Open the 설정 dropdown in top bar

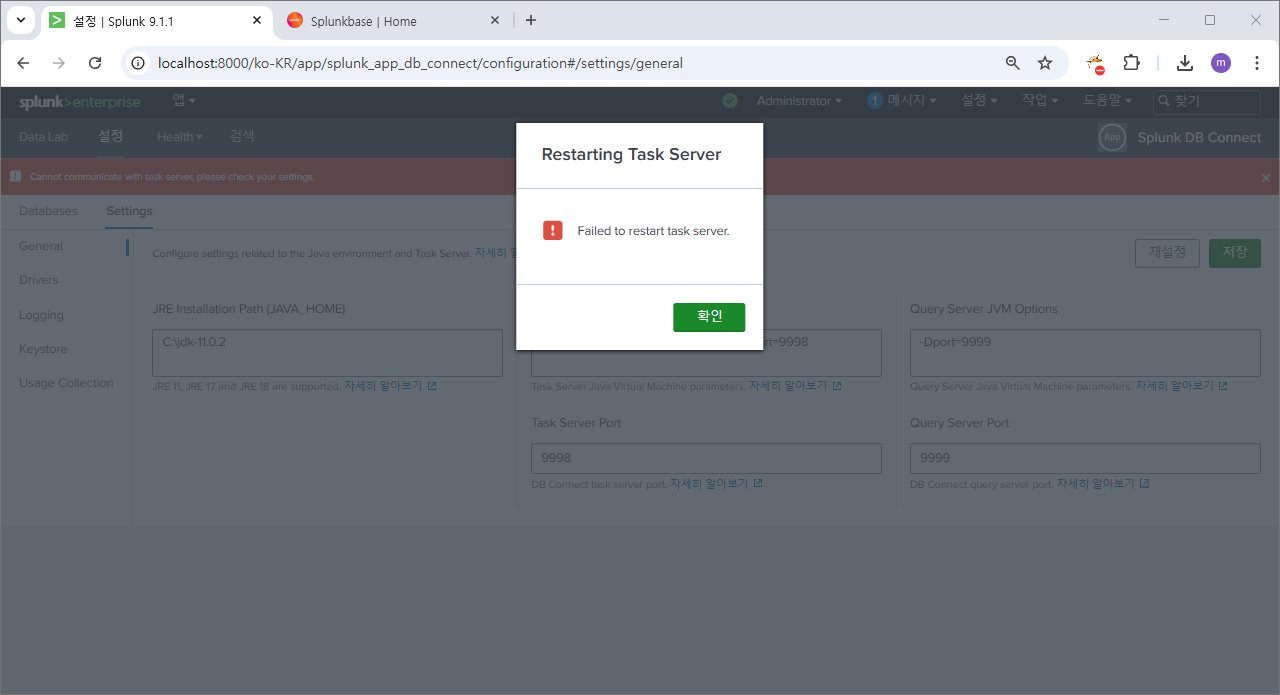point(979,101)
